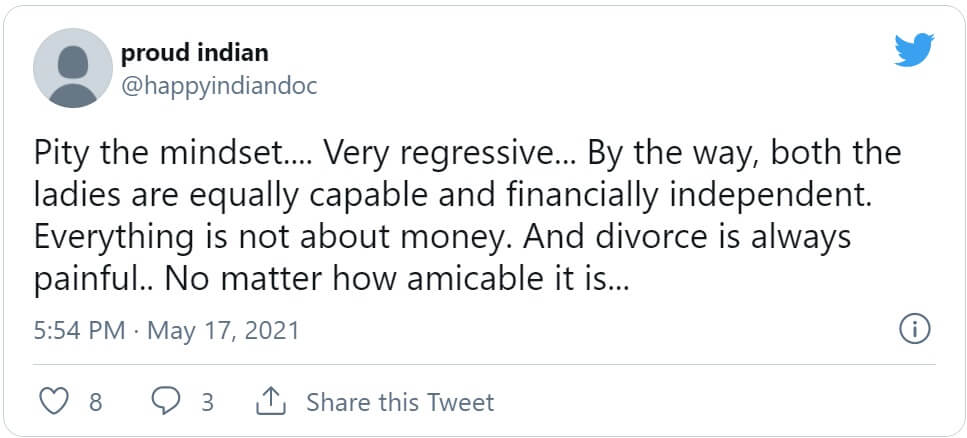Viewport: 967px width, 438px height.
Task: Click the share upload arrow icon
Action: point(270,402)
